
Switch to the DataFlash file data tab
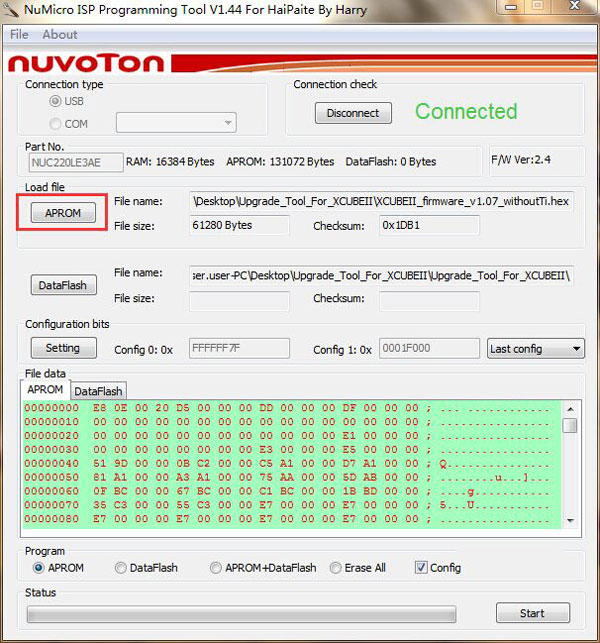98,391
